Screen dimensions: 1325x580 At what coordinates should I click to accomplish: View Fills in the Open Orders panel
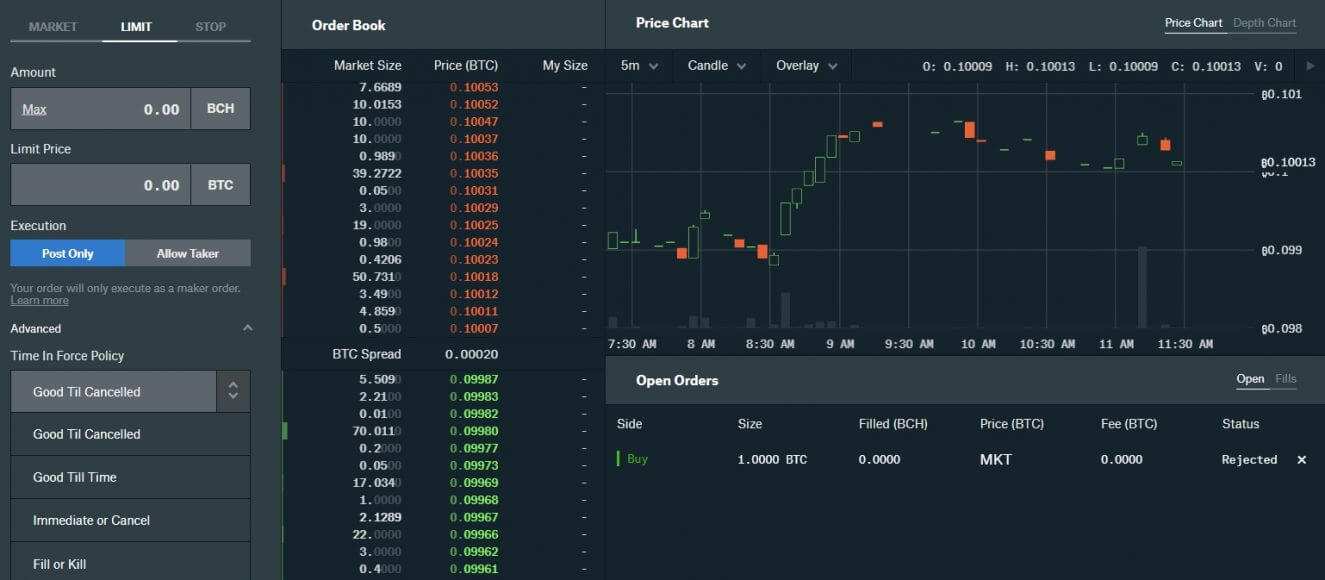tap(1285, 379)
